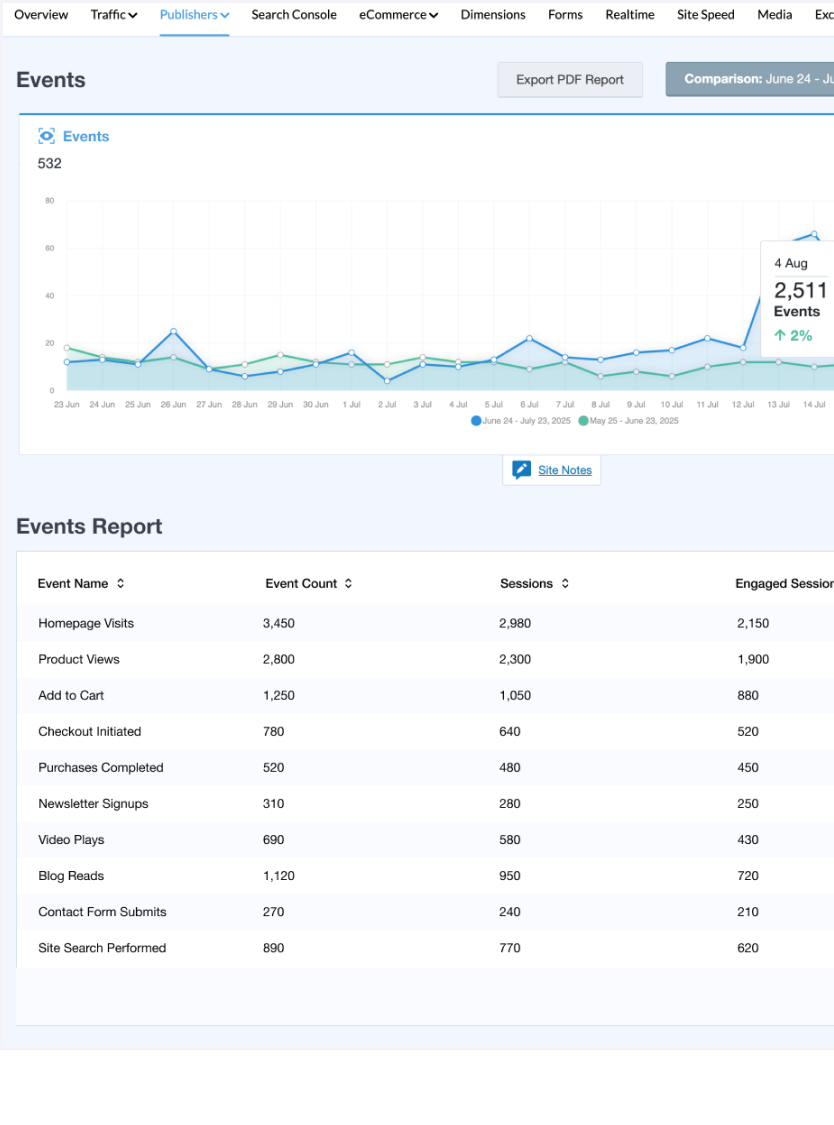
Task: Switch to the Search Console tab
Action: click(294, 15)
